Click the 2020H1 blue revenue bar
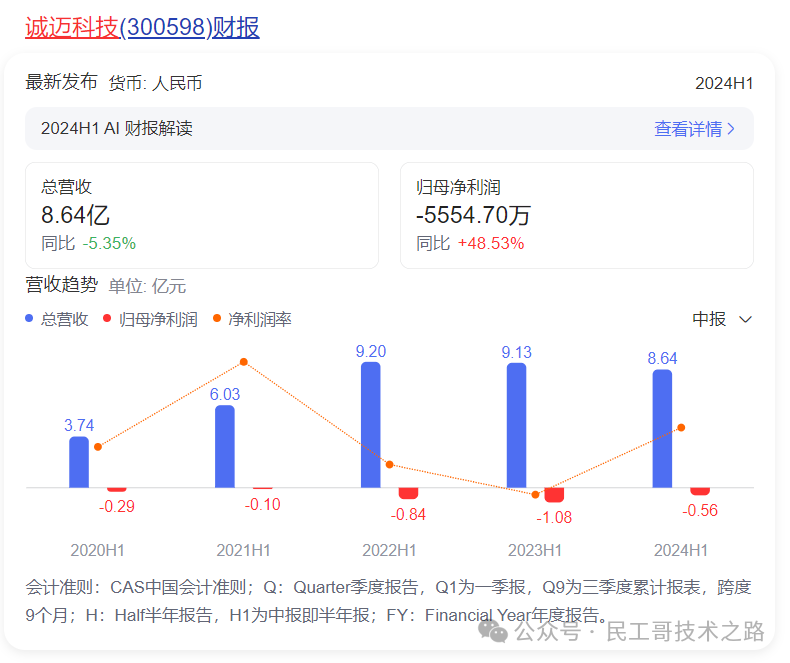This screenshot has width=790, height=663. (79, 462)
